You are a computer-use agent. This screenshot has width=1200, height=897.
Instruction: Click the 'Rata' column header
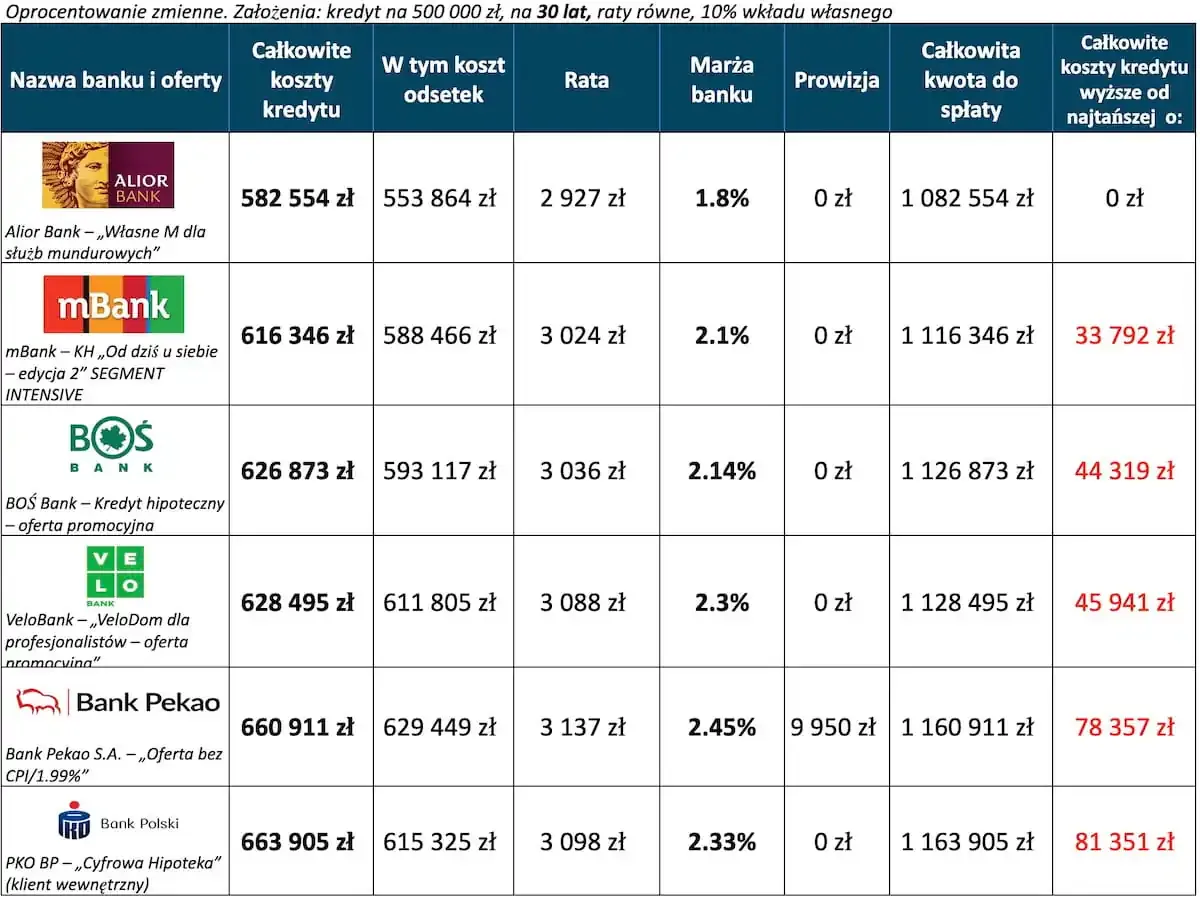tap(586, 80)
